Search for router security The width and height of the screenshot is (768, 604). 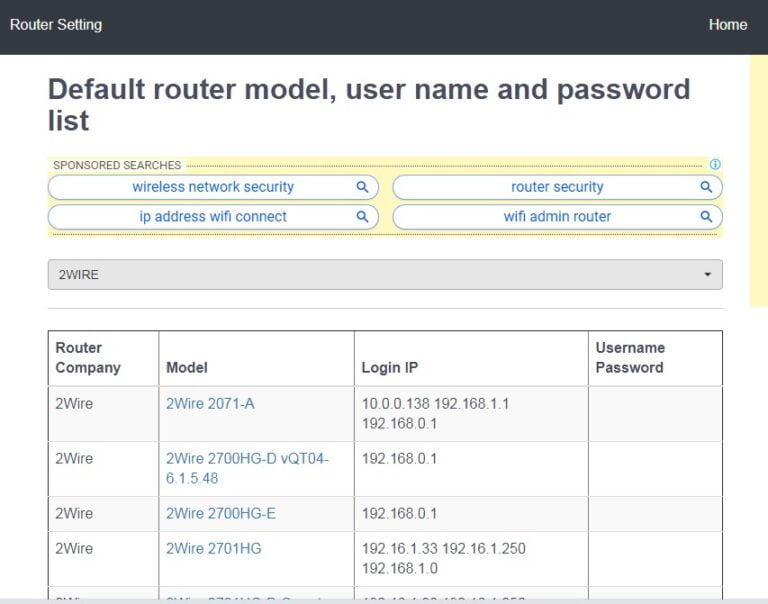557,187
